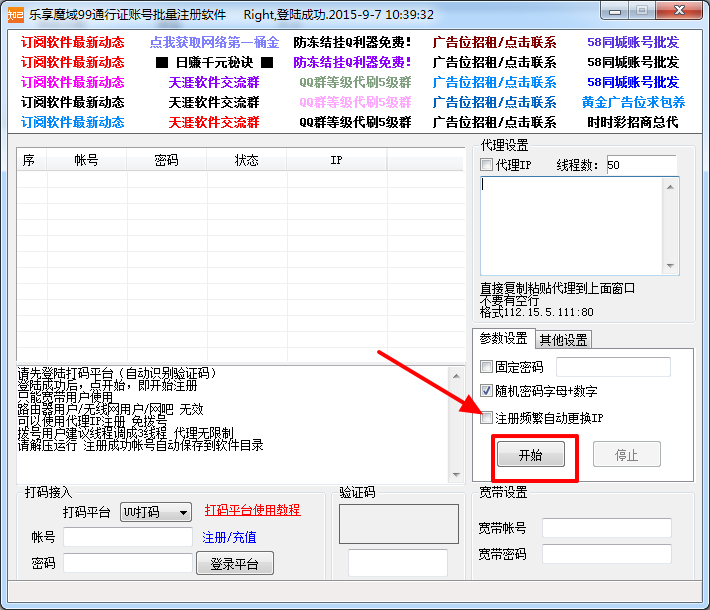
Task: Click the 登录平台 button
Action: [x=235, y=563]
